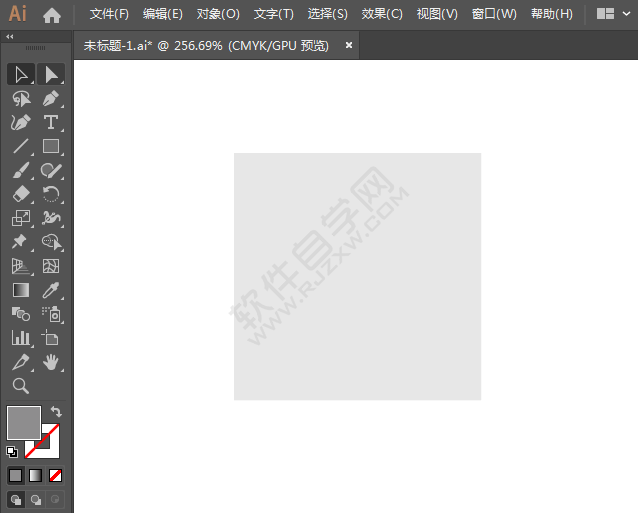Open the 视图(V) menu
Image resolution: width=638 pixels, height=513 pixels.
coord(437,14)
